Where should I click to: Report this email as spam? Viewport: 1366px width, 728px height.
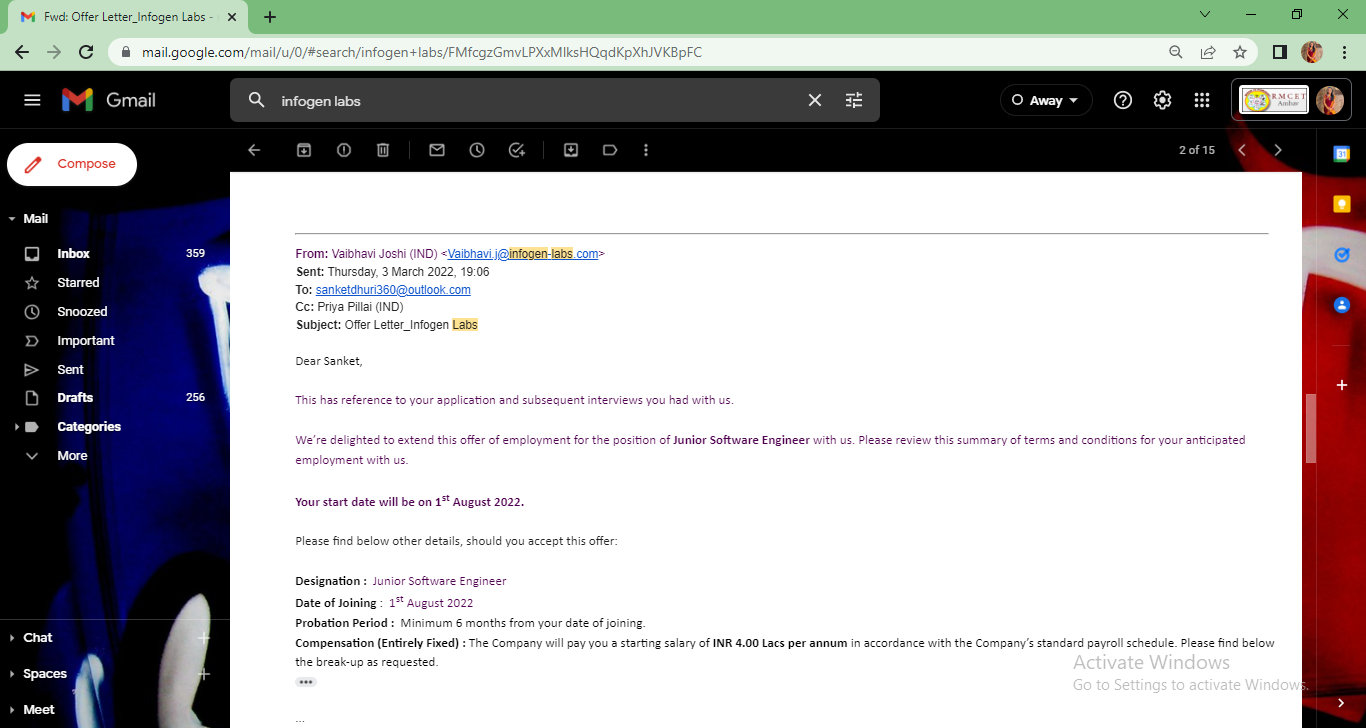click(344, 150)
